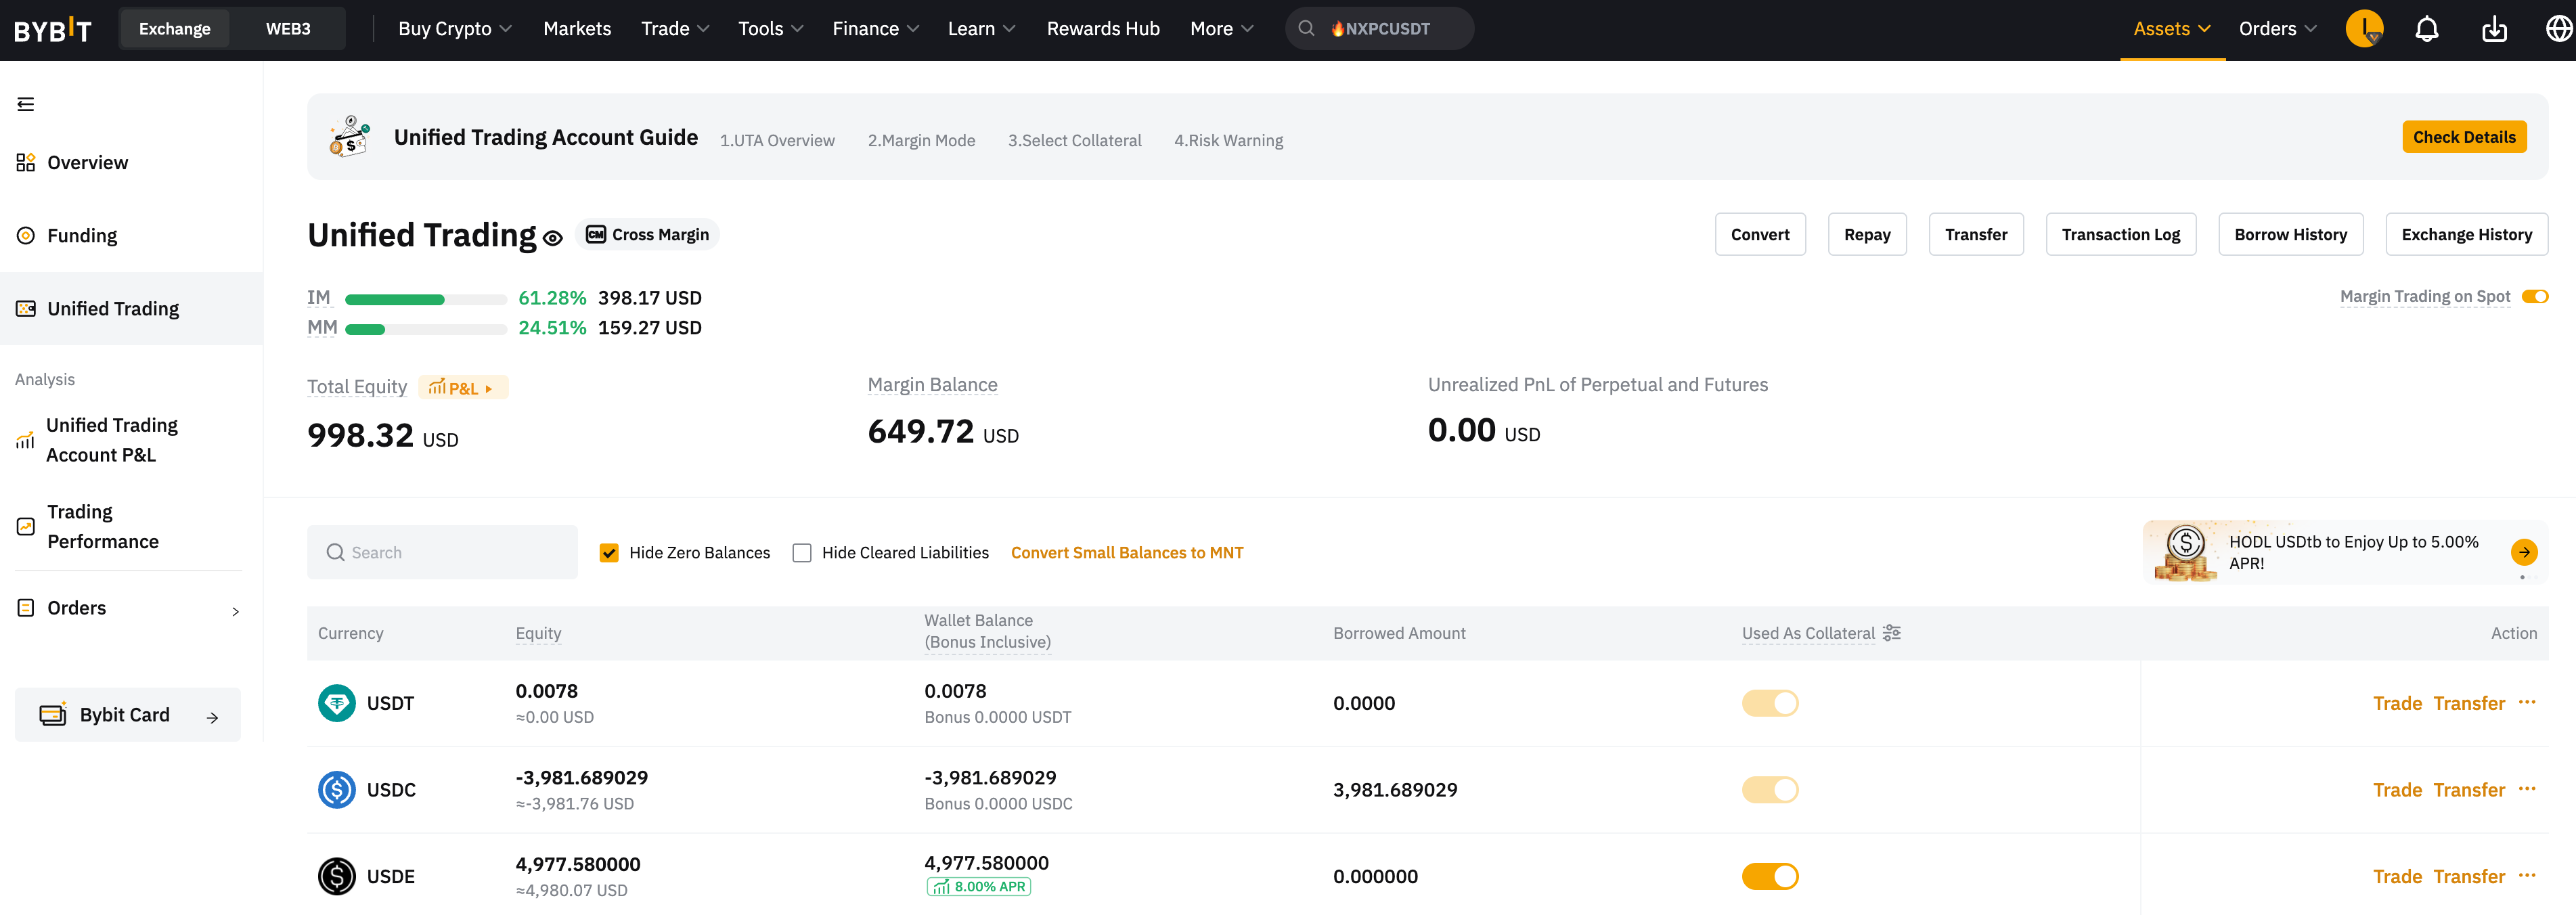Toggle Margin Trading on Spot switch
Viewport: 2576px width, 915px height.
pyautogui.click(x=2534, y=297)
